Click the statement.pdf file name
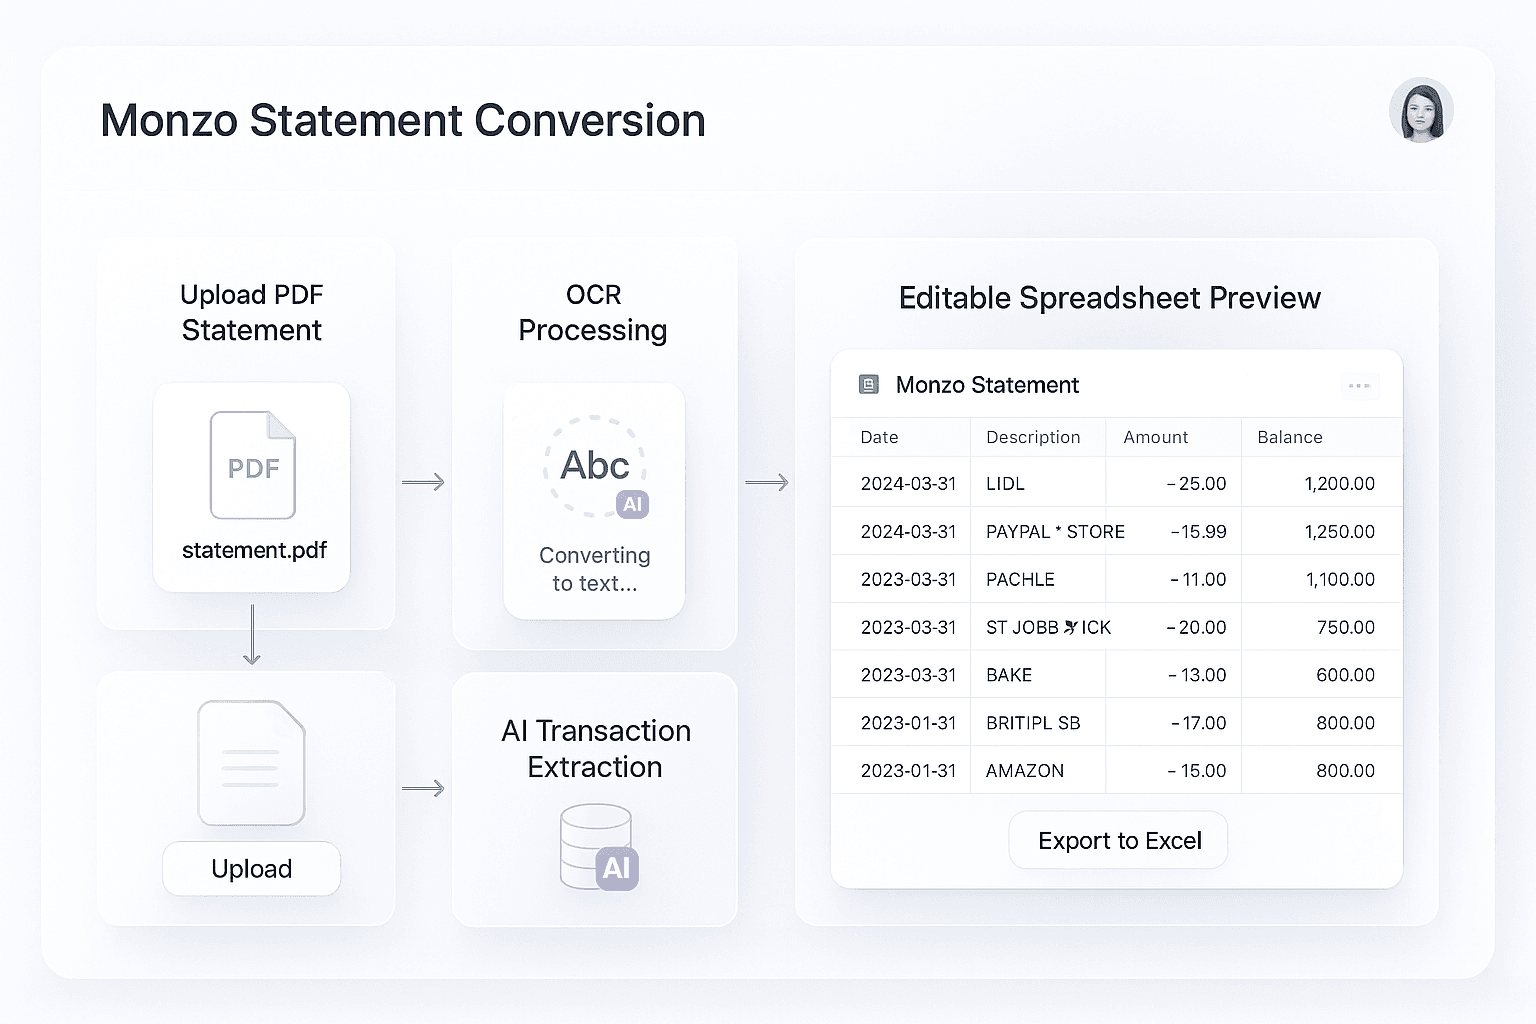The width and height of the screenshot is (1536, 1024). [254, 550]
